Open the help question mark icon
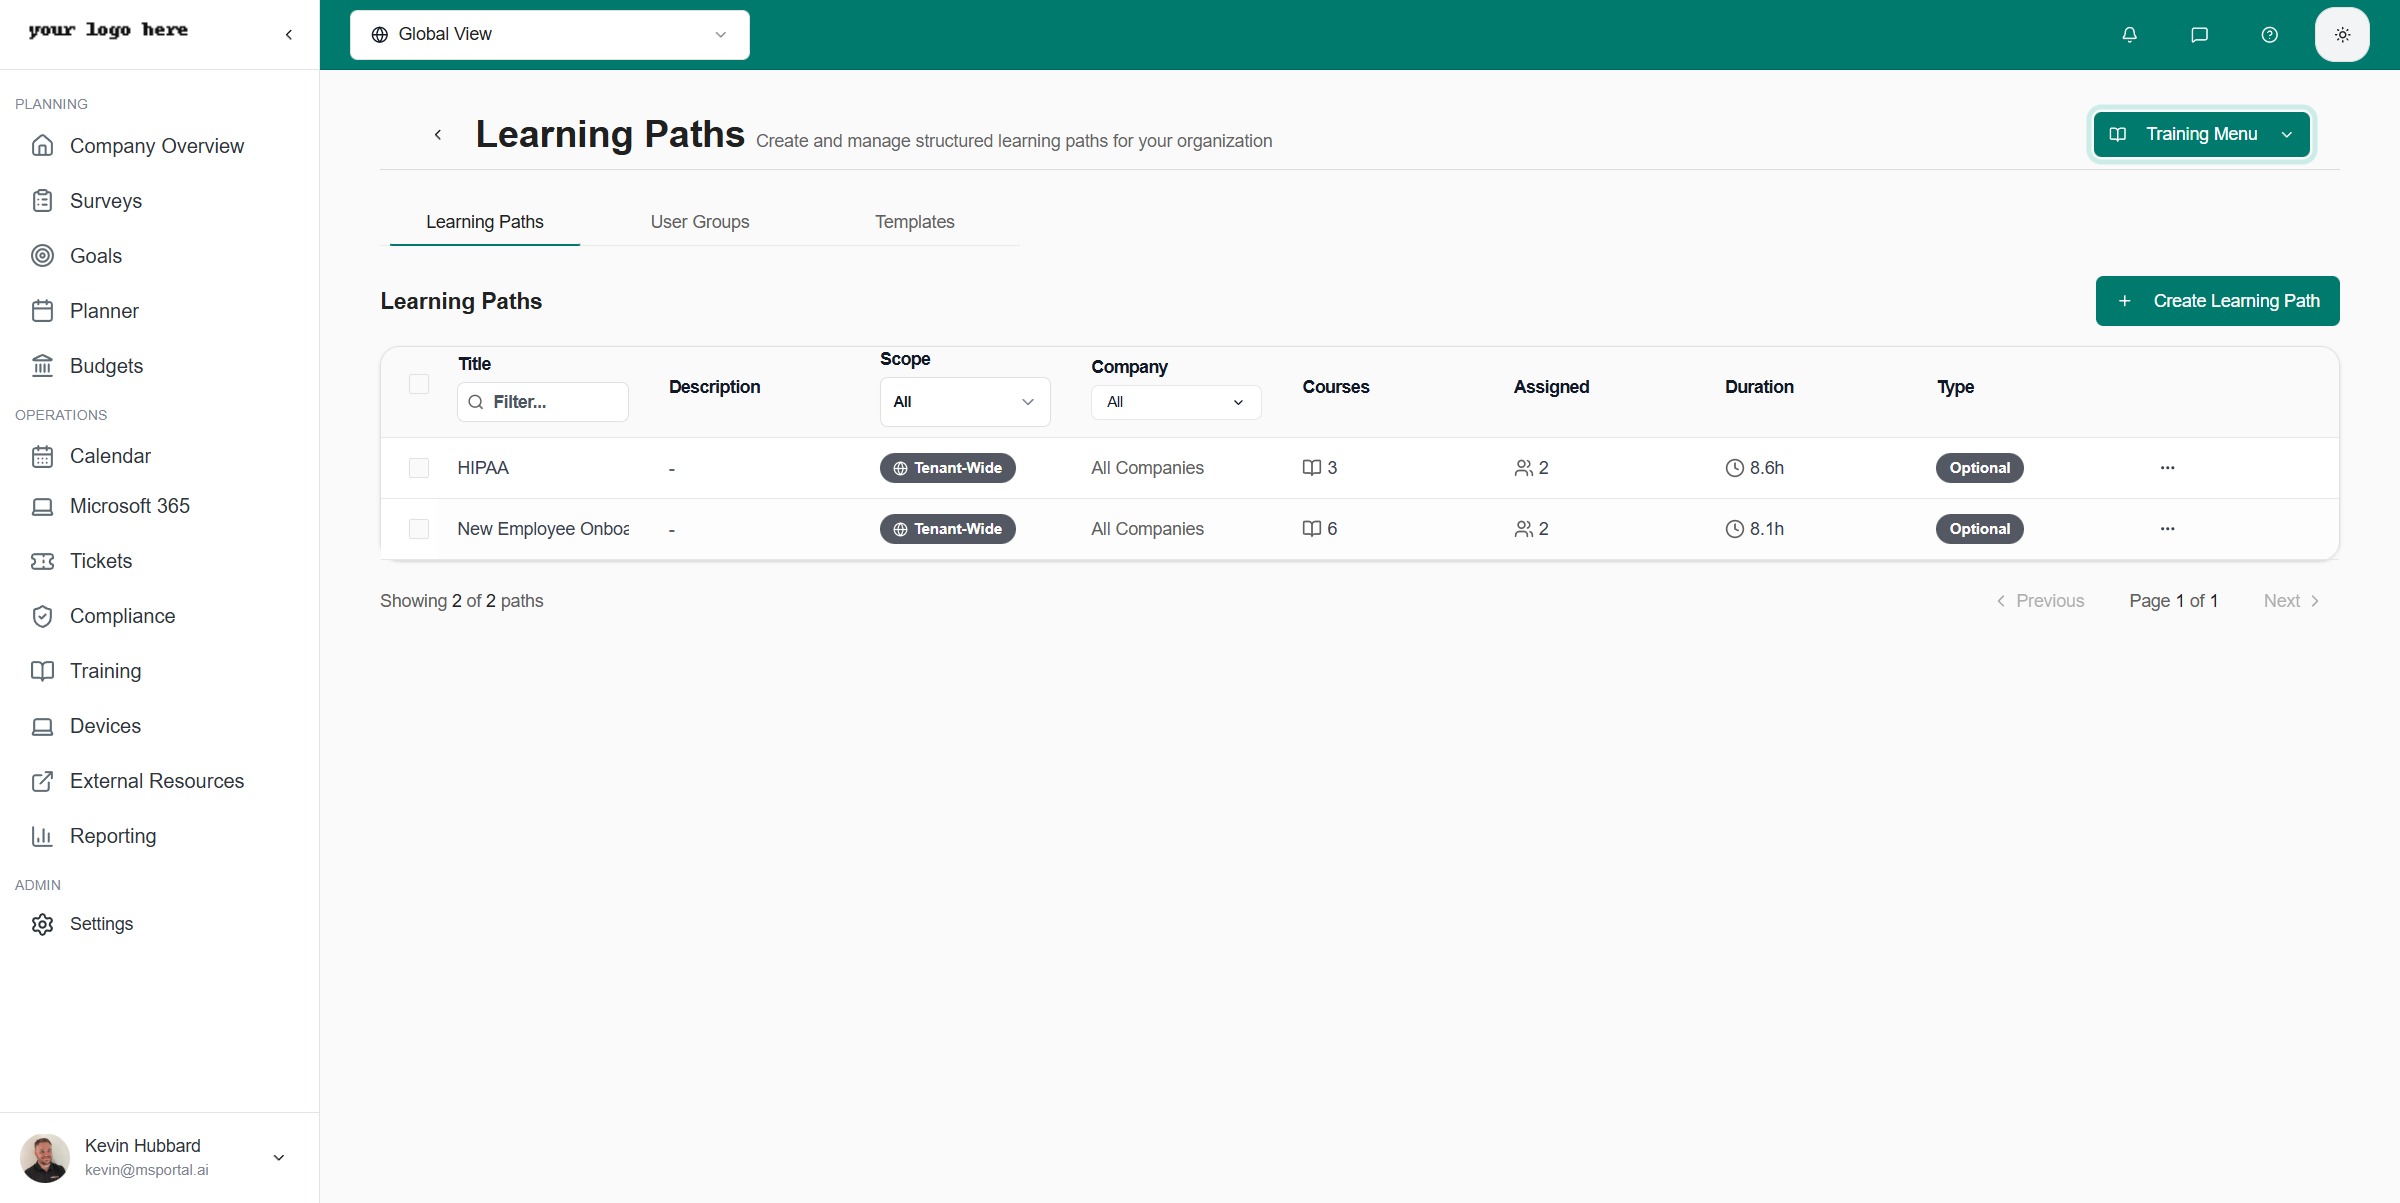 pos(2269,34)
